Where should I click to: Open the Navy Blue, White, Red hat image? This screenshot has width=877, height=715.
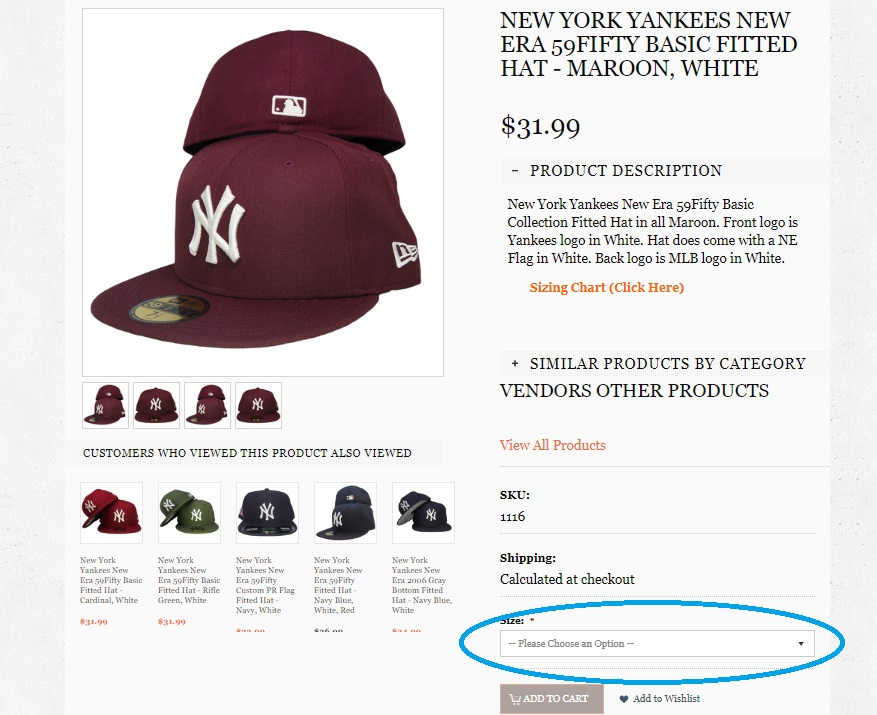pos(345,513)
